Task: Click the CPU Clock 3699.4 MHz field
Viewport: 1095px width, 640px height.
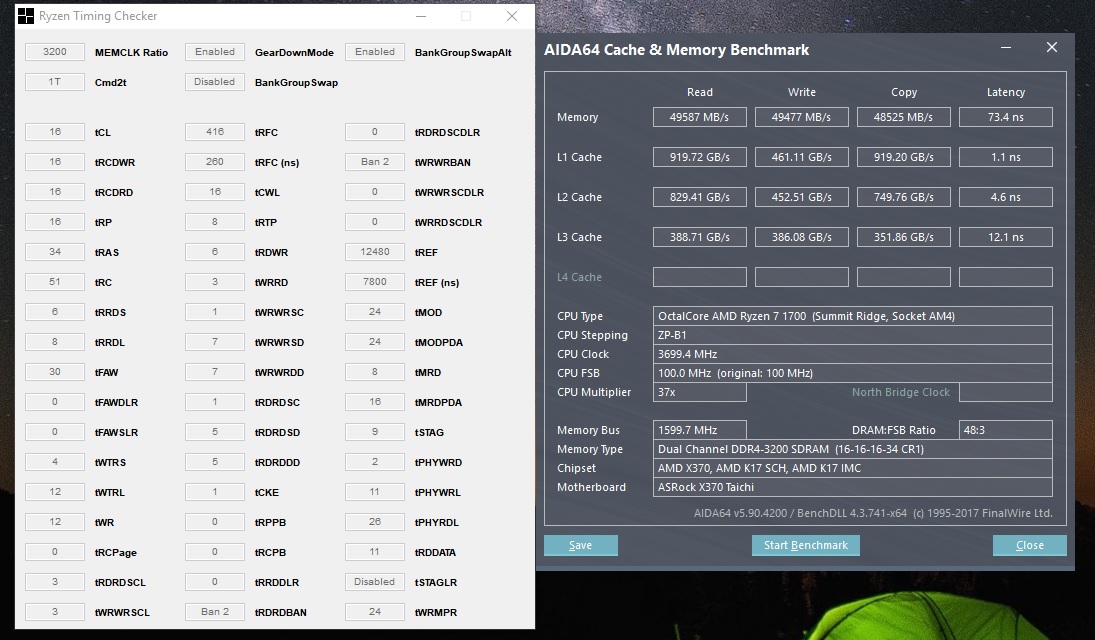Action: [x=853, y=354]
